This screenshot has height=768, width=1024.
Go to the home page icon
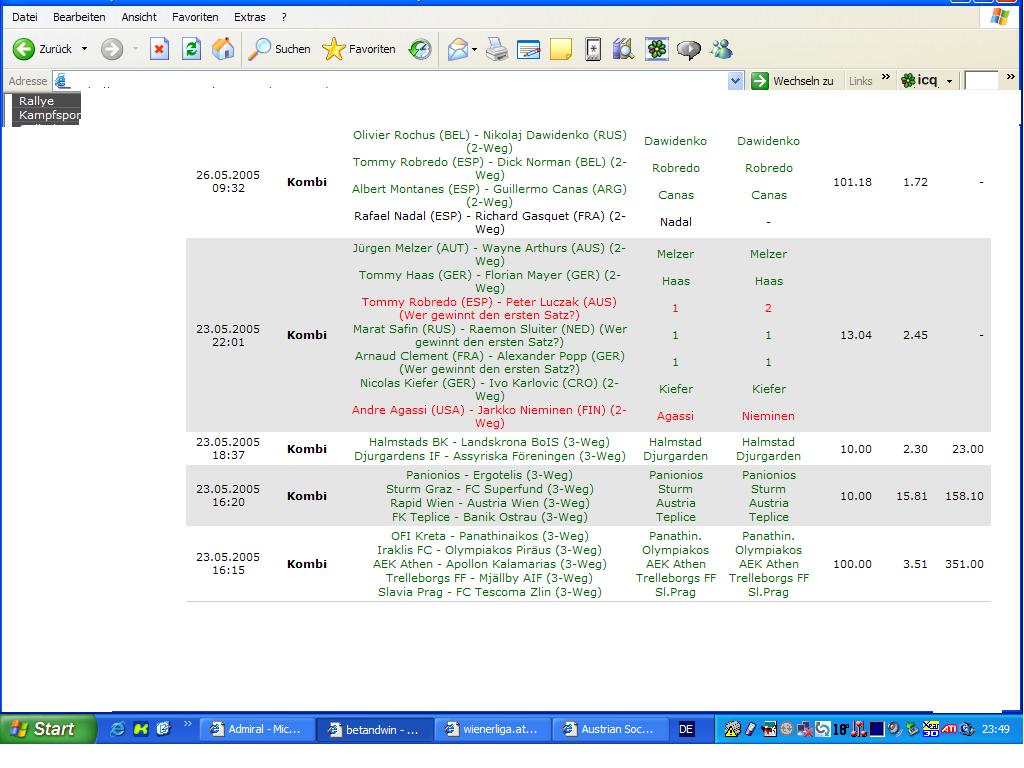click(x=223, y=49)
